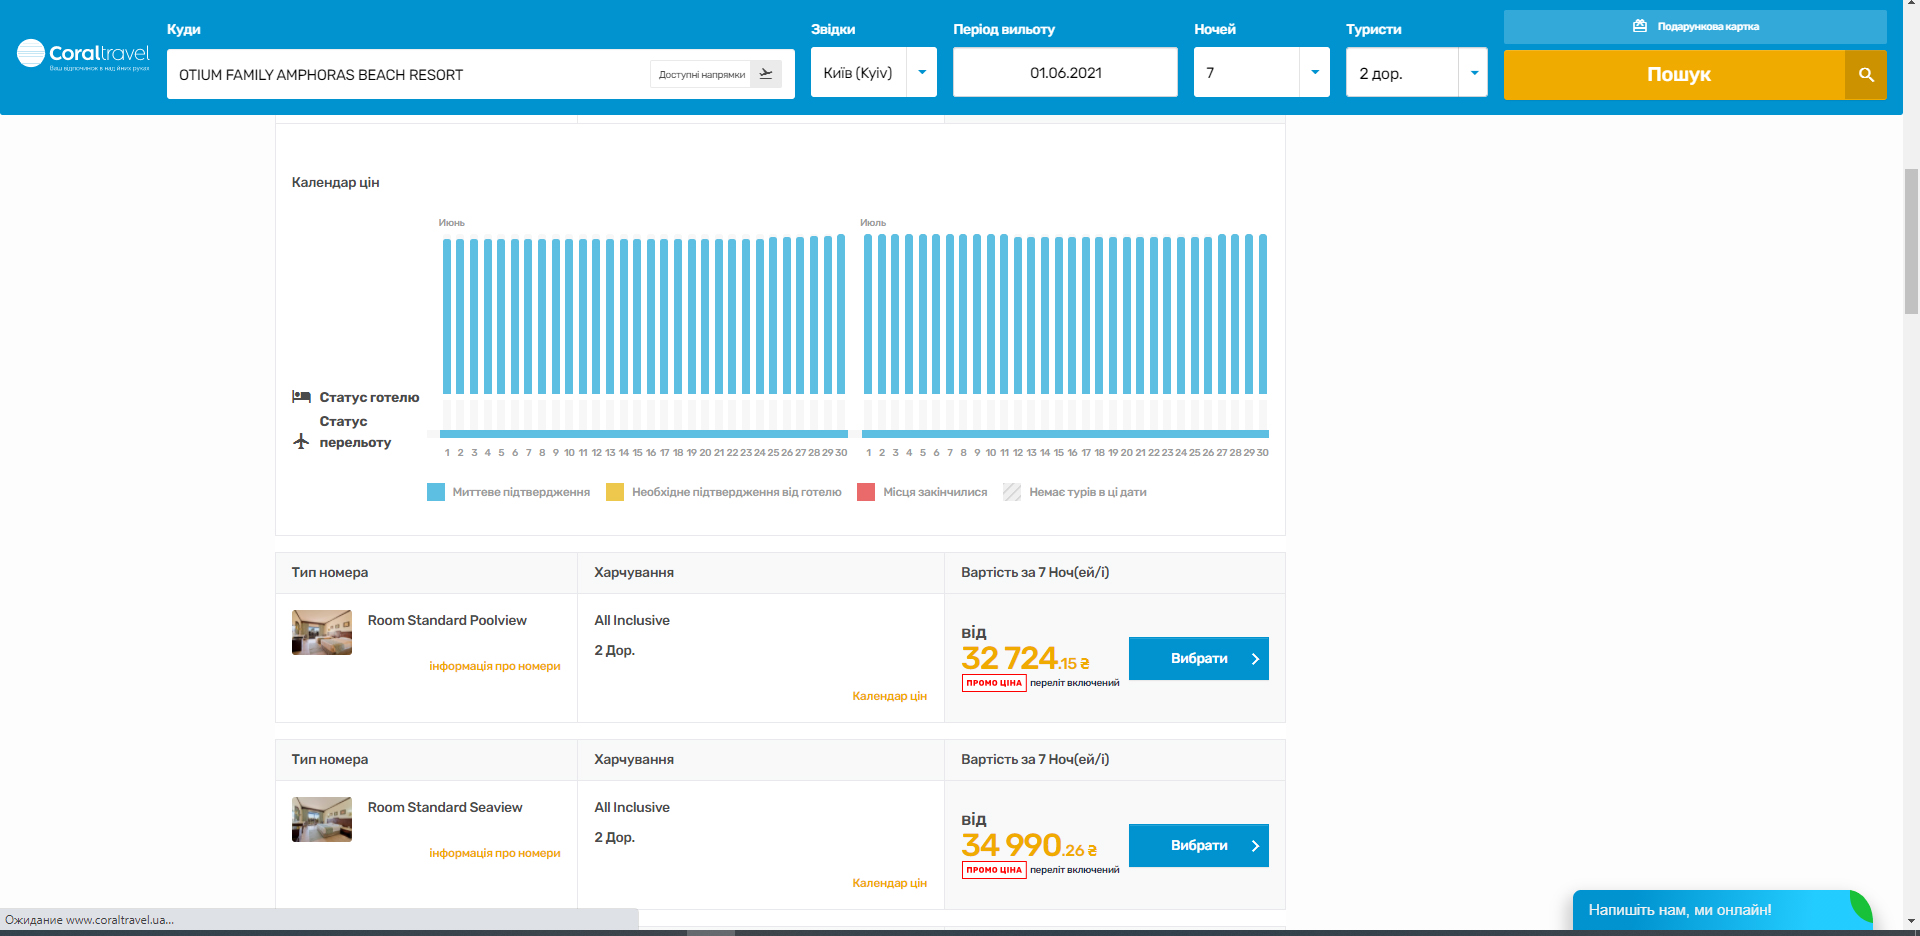Open the Напишіть нам online chat widget
Image resolution: width=1920 pixels, height=936 pixels.
[1722, 910]
